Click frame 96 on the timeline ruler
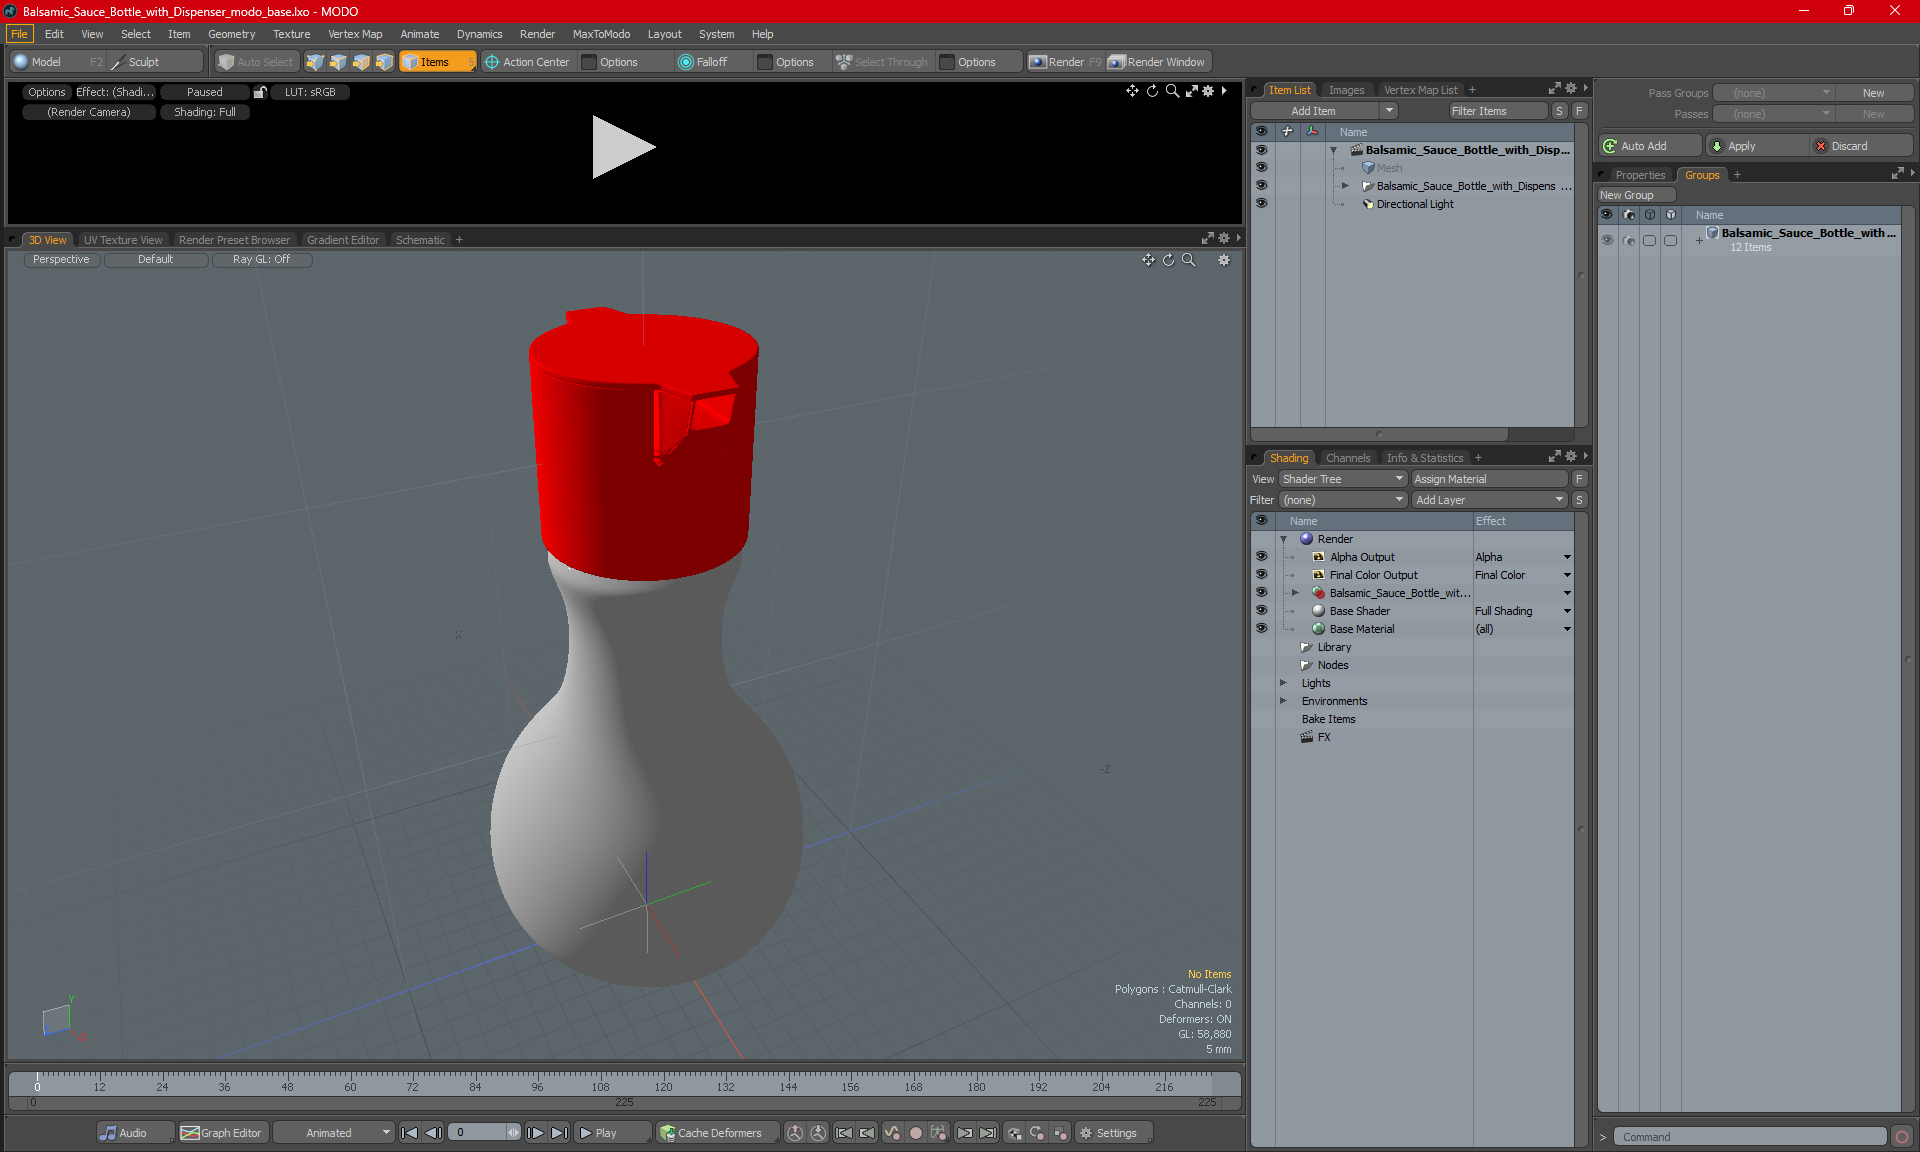 [x=537, y=1086]
